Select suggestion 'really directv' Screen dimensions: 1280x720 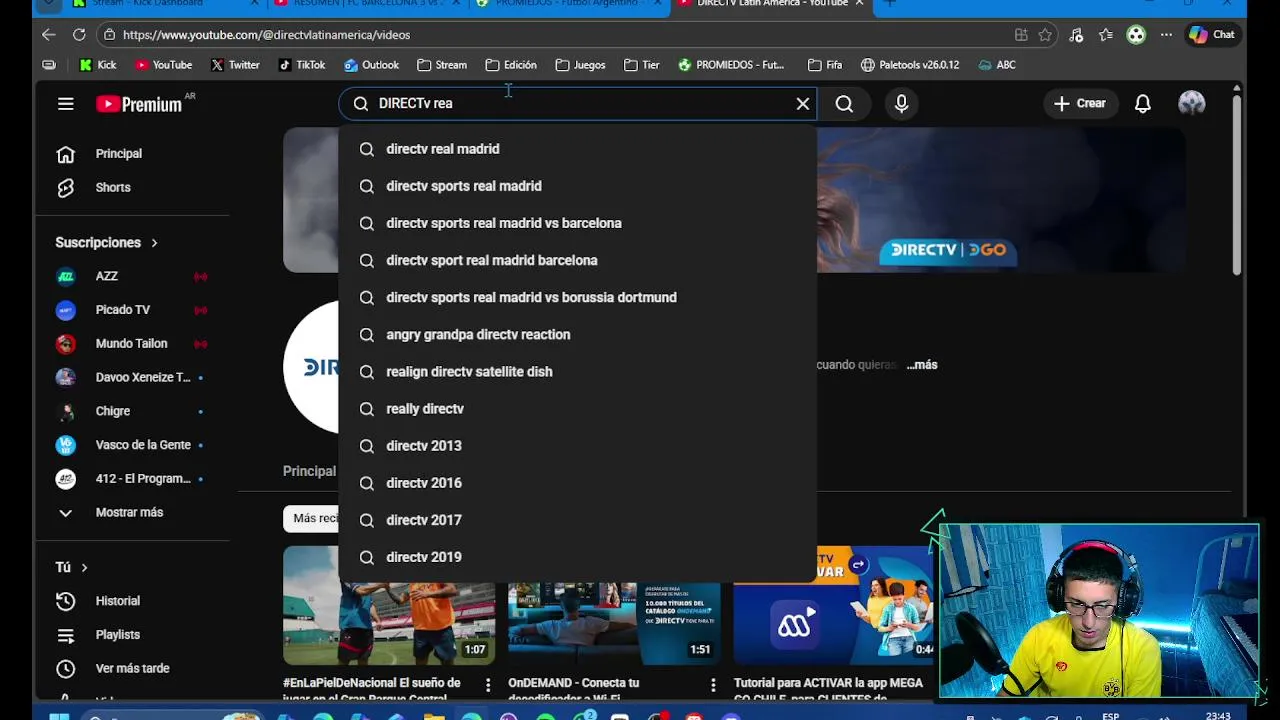[577, 408]
